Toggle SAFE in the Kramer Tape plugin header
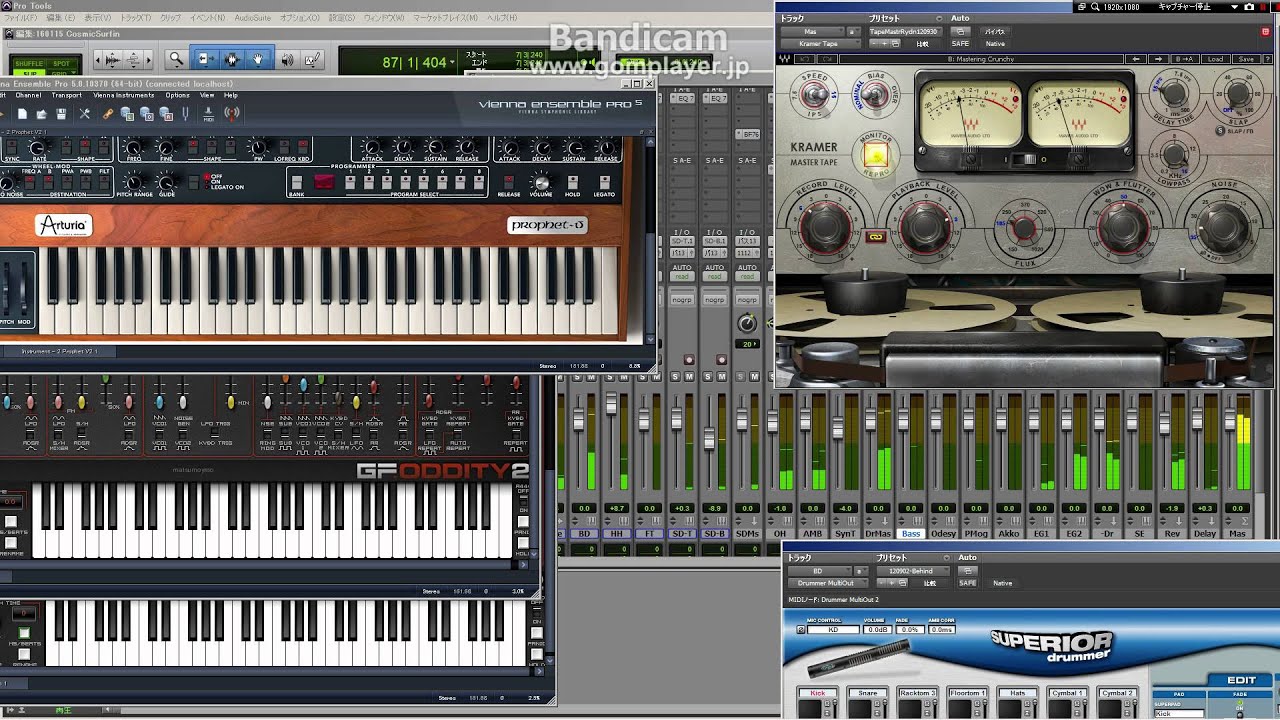Screen dimensions: 1280x720 [960, 44]
